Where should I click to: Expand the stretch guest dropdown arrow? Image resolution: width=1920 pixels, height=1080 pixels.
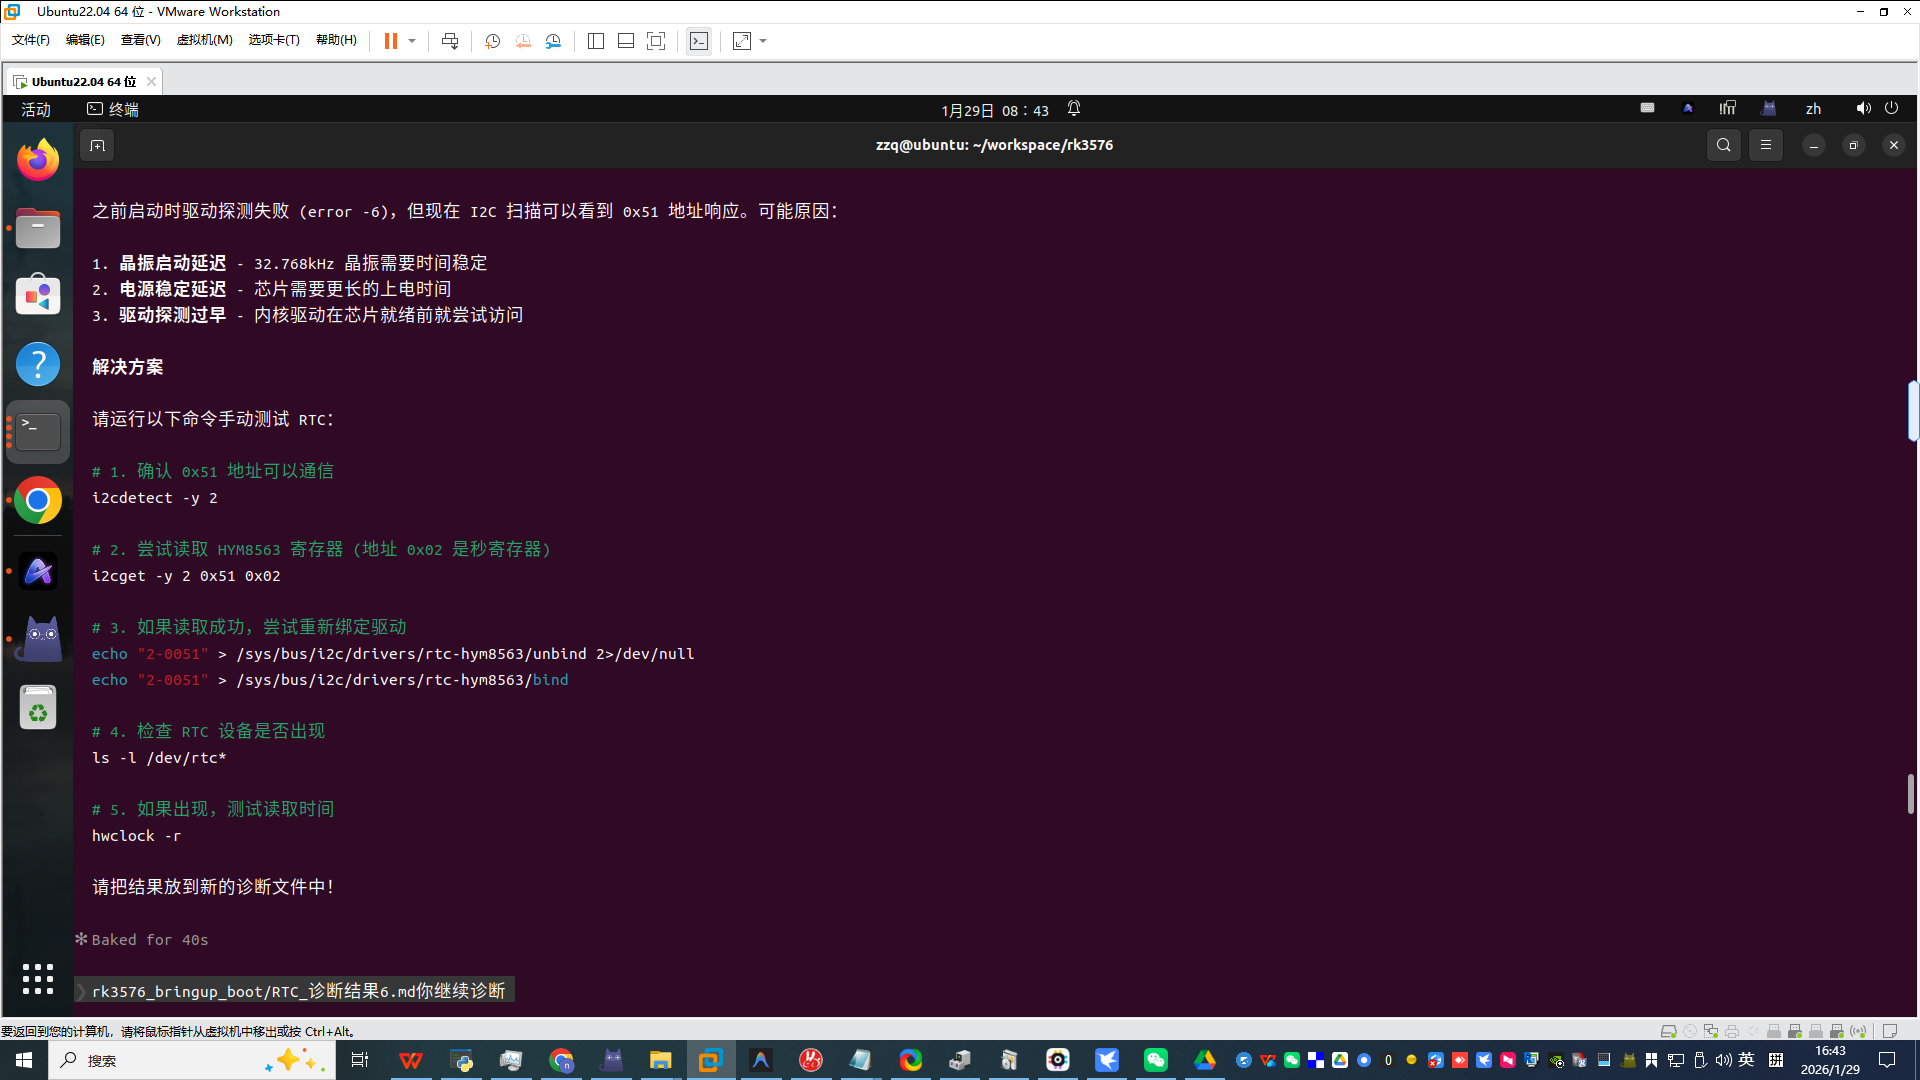pyautogui.click(x=763, y=41)
